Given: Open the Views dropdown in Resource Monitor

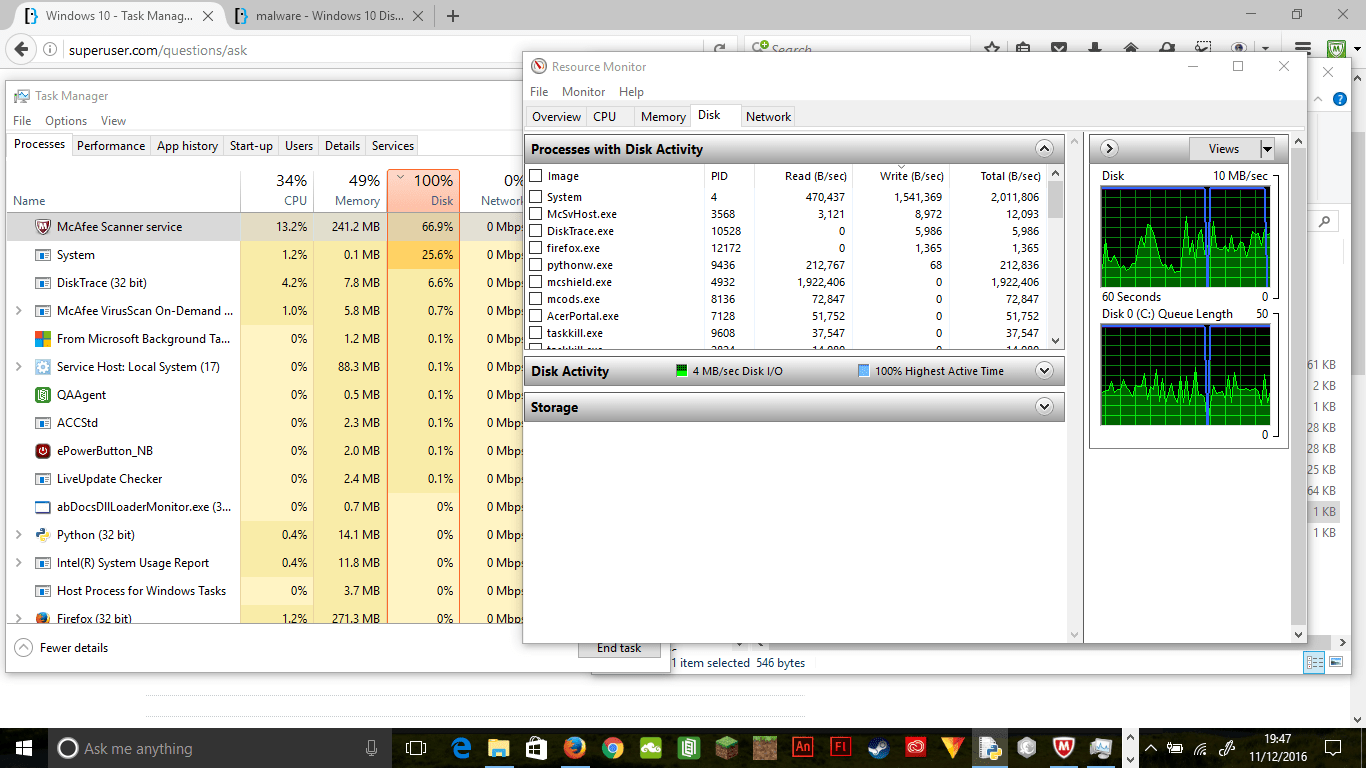Looking at the screenshot, I should coord(1266,148).
